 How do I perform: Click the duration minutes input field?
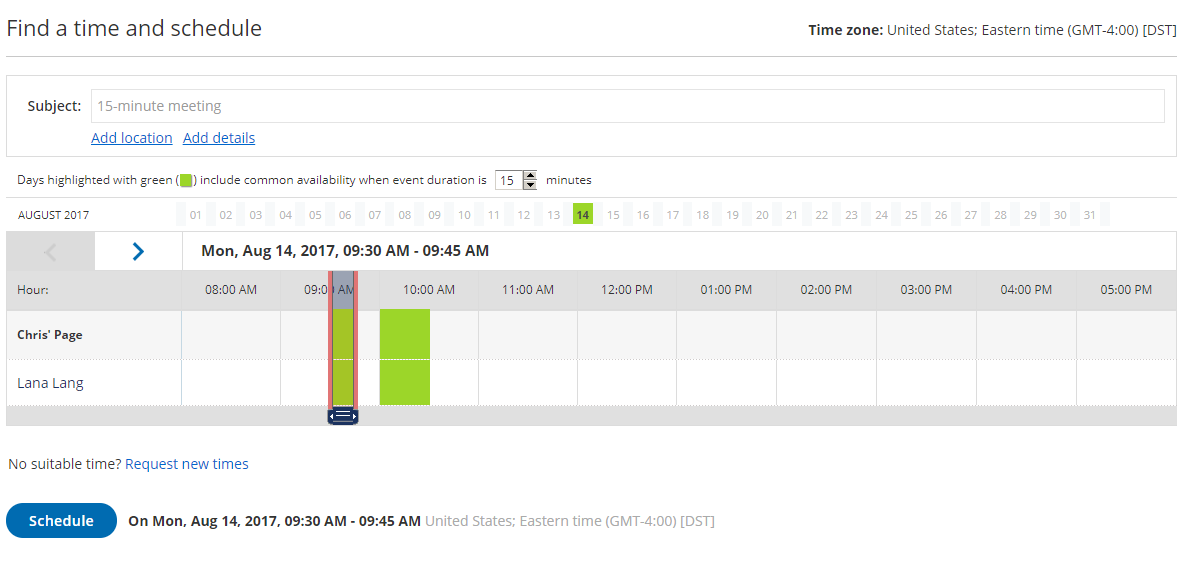tap(509, 181)
